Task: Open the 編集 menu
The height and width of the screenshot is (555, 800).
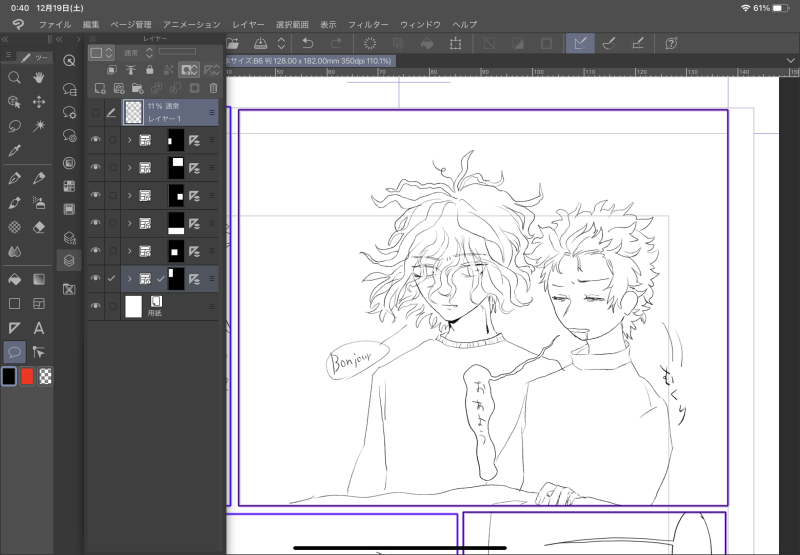Action: [x=91, y=24]
